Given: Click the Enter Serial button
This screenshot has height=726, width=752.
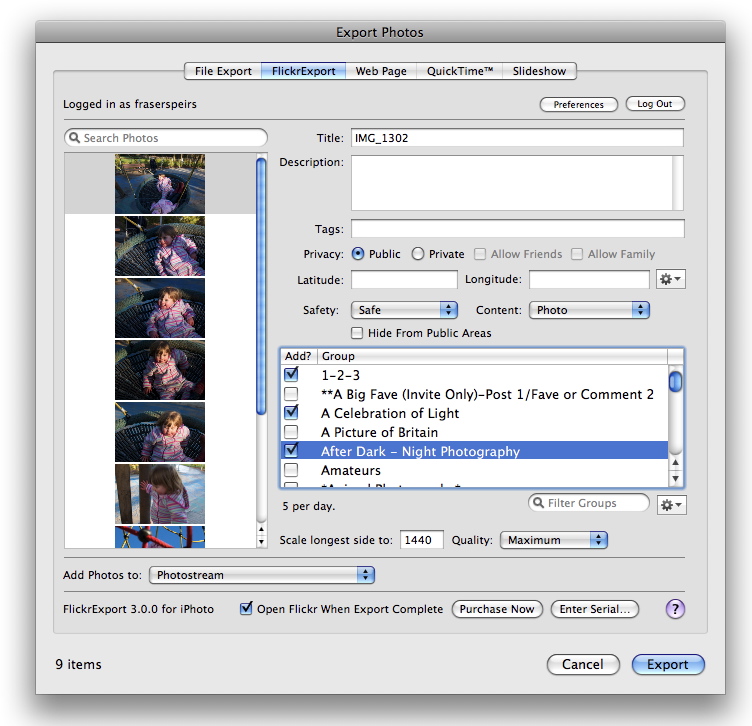Looking at the screenshot, I should pos(595,609).
